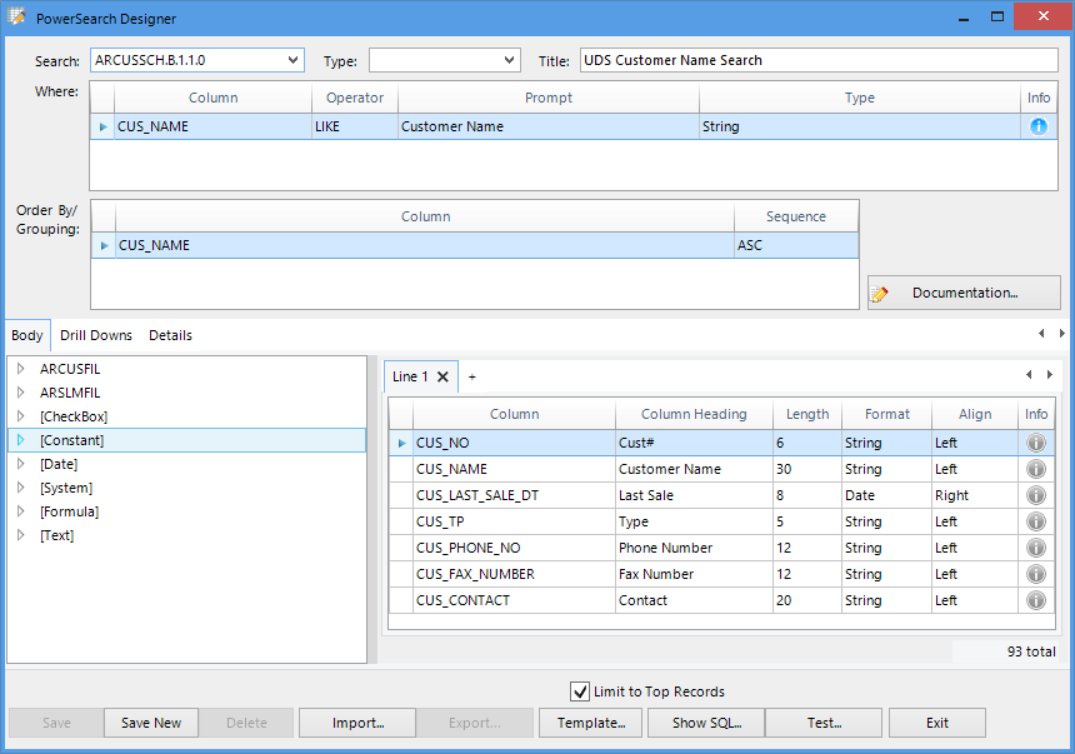Click the Save New button
Viewport: 1075px width, 754px height.
pos(151,723)
